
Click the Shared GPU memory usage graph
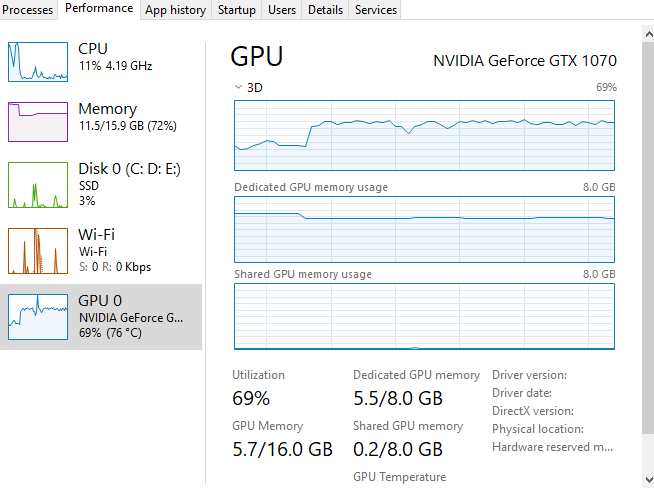pos(425,316)
